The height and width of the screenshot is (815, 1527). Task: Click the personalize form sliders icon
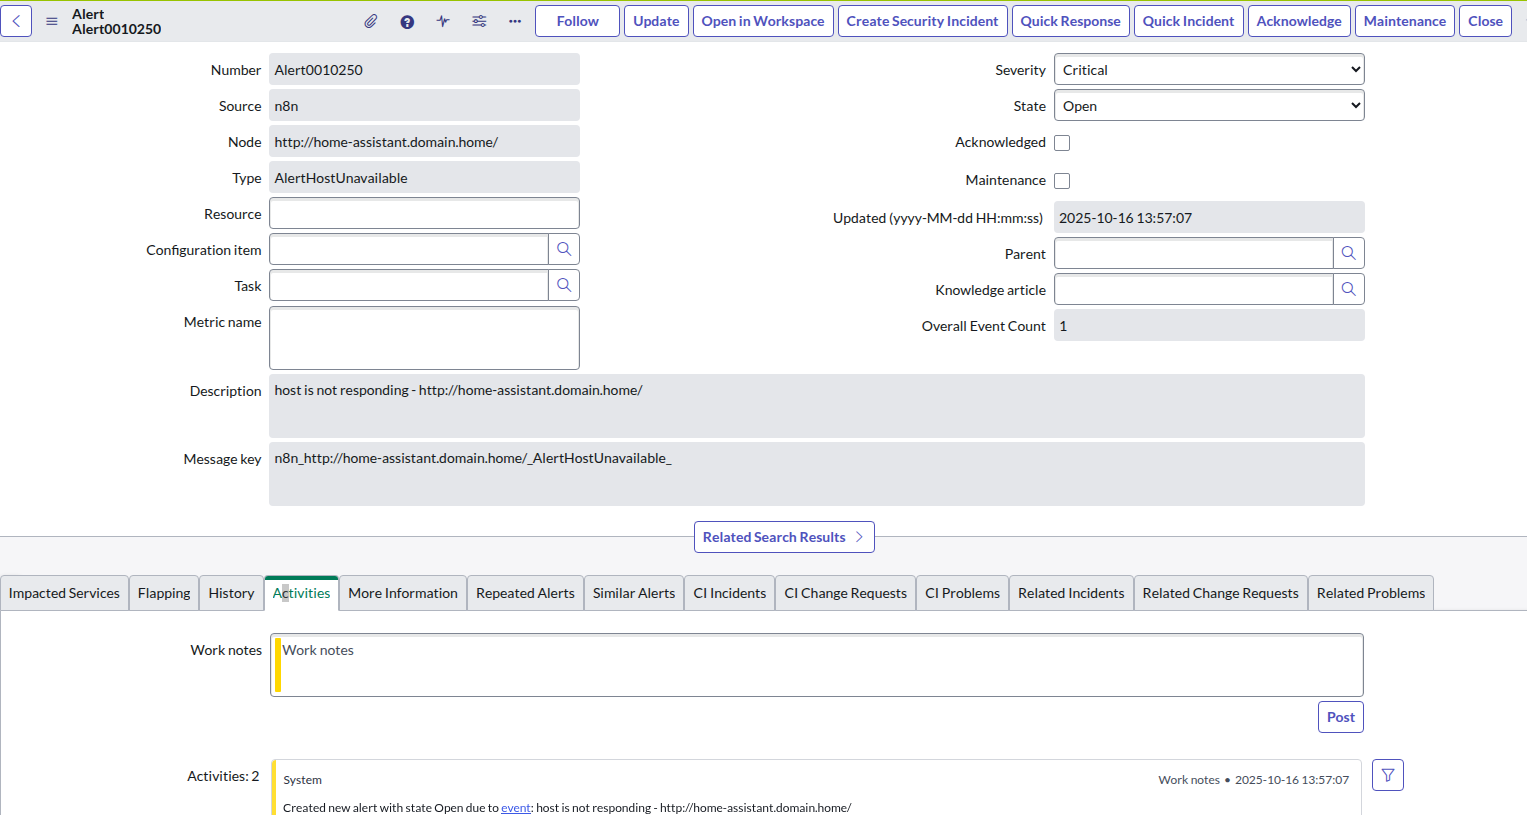click(479, 21)
